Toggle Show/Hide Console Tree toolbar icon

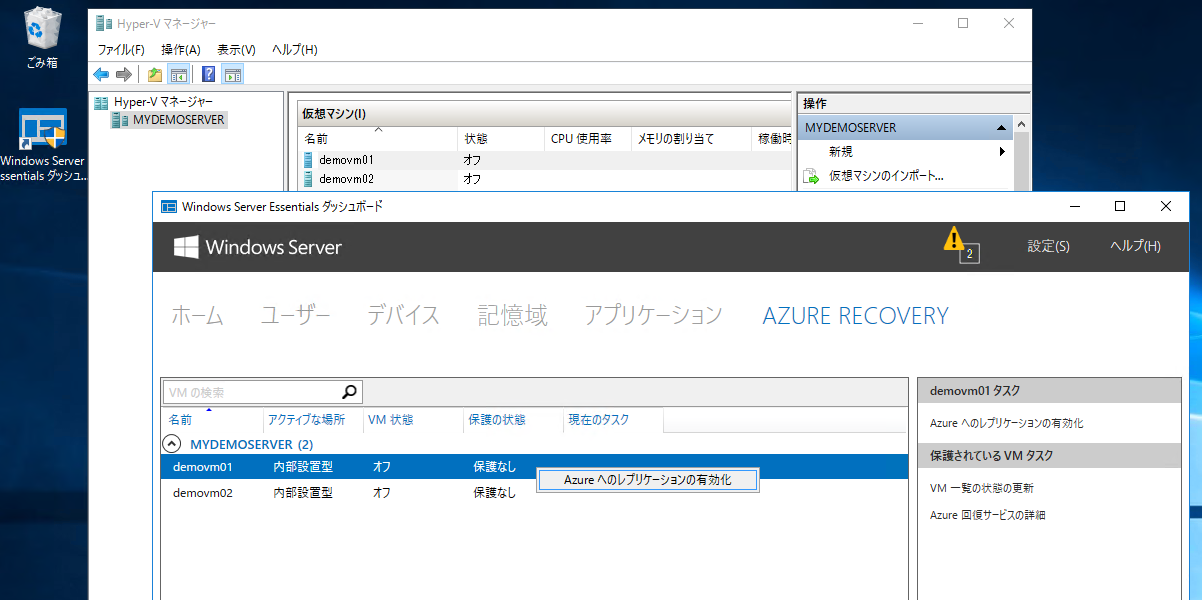pos(179,74)
